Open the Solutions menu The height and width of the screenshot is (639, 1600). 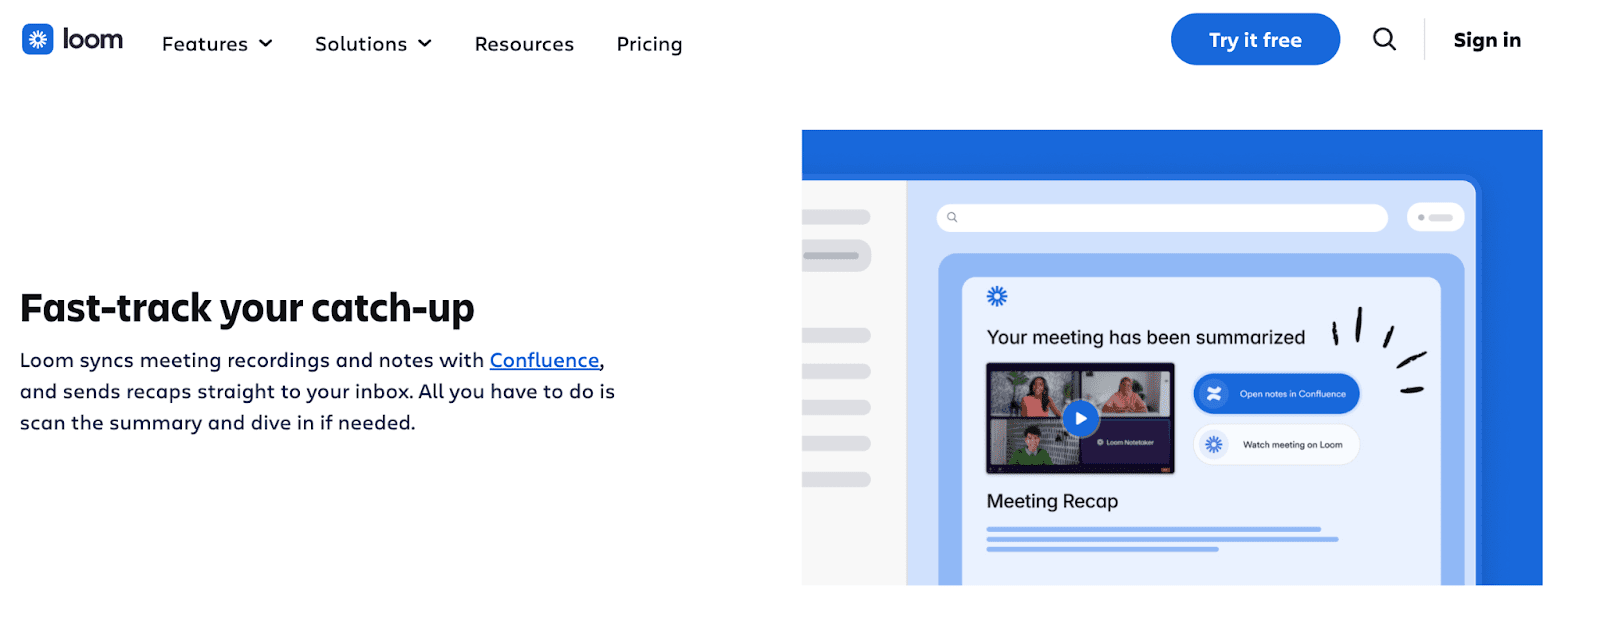(x=373, y=44)
